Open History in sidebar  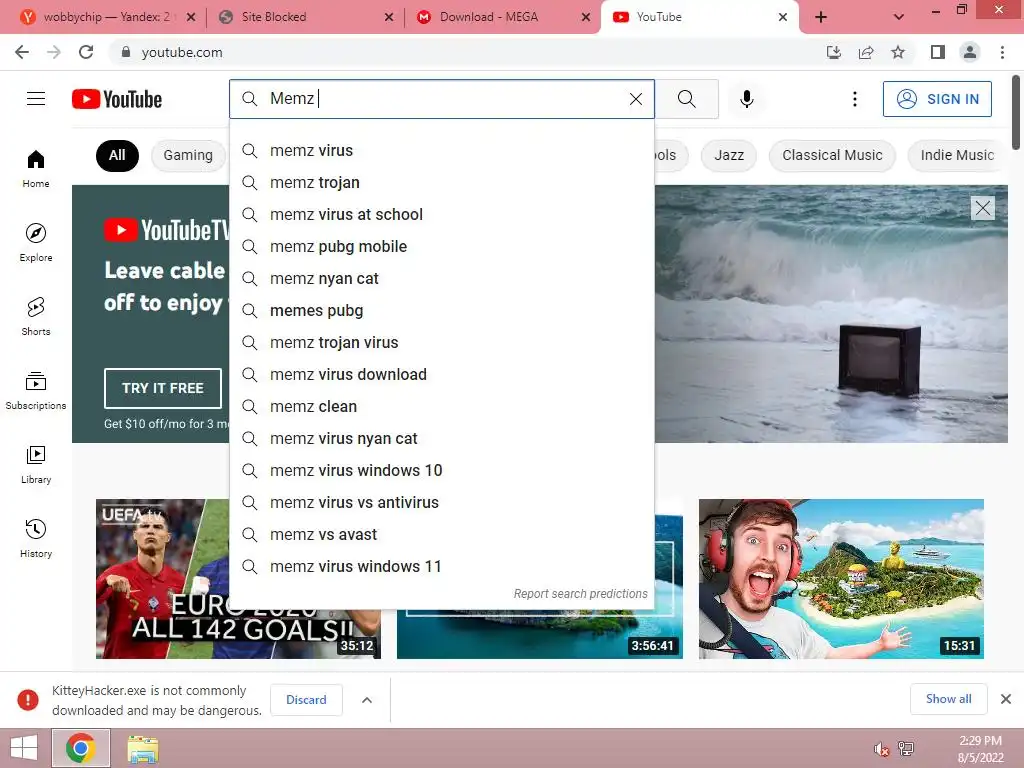tap(36, 539)
